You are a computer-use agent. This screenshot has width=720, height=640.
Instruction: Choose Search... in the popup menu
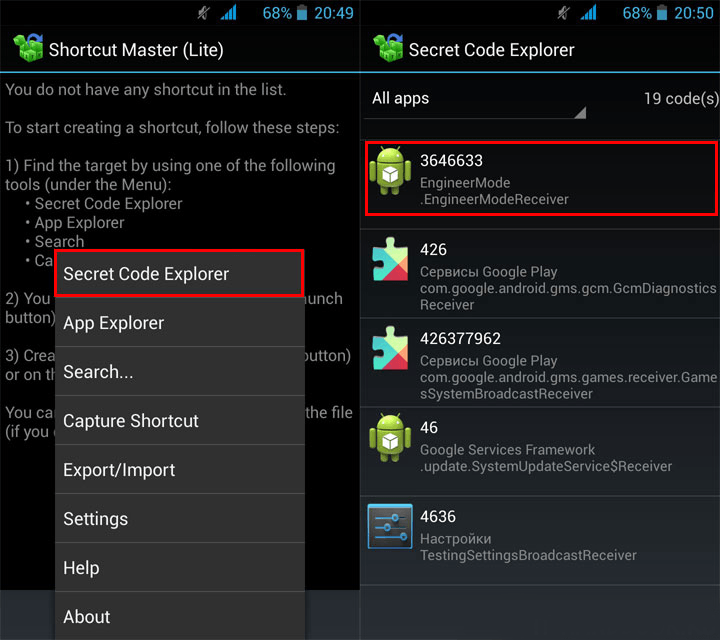pos(180,371)
